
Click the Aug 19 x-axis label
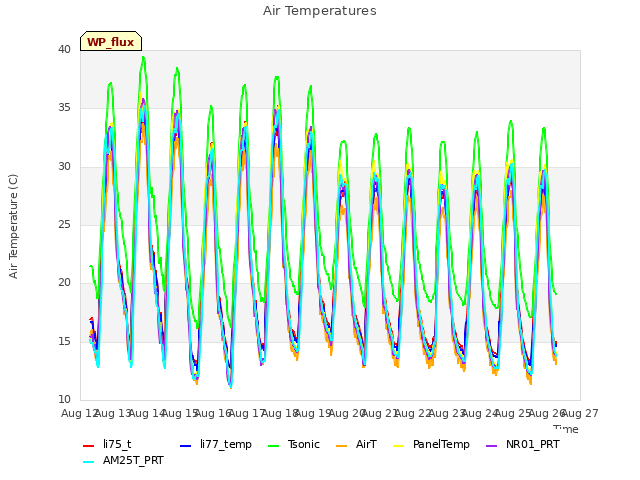pyautogui.click(x=313, y=413)
